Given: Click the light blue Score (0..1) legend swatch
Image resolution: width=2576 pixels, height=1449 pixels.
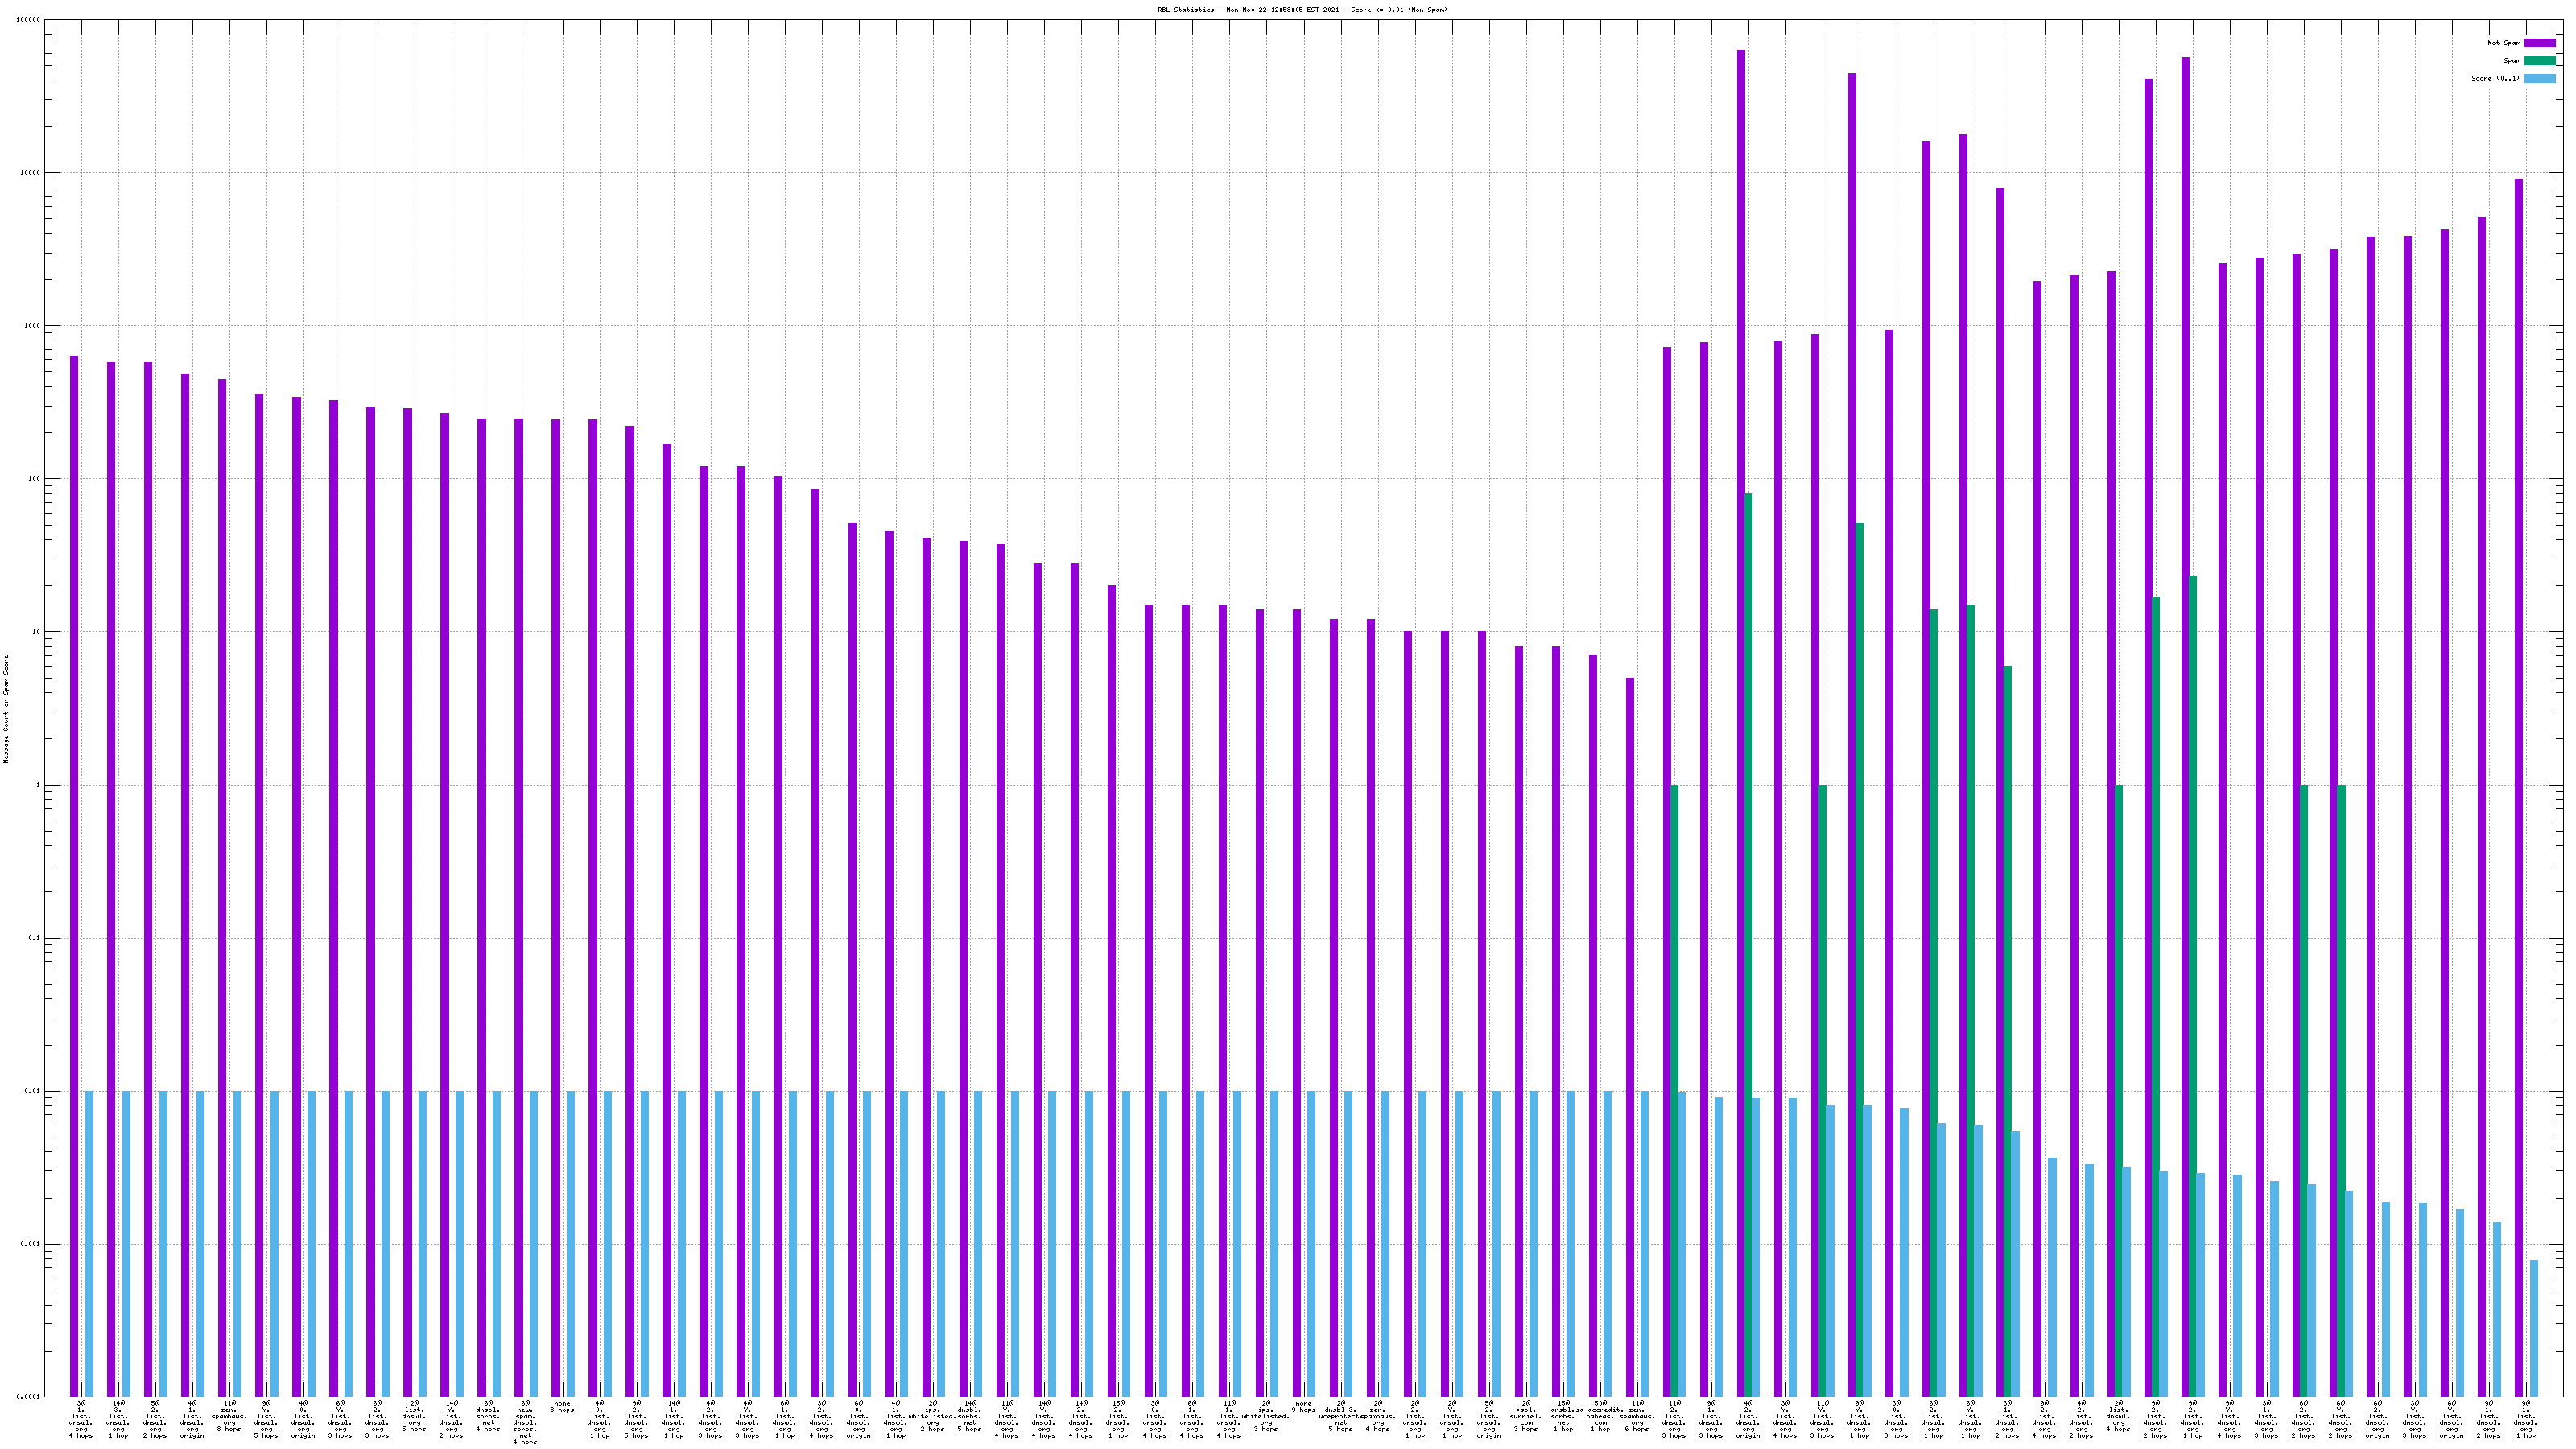Looking at the screenshot, I should click(2539, 78).
